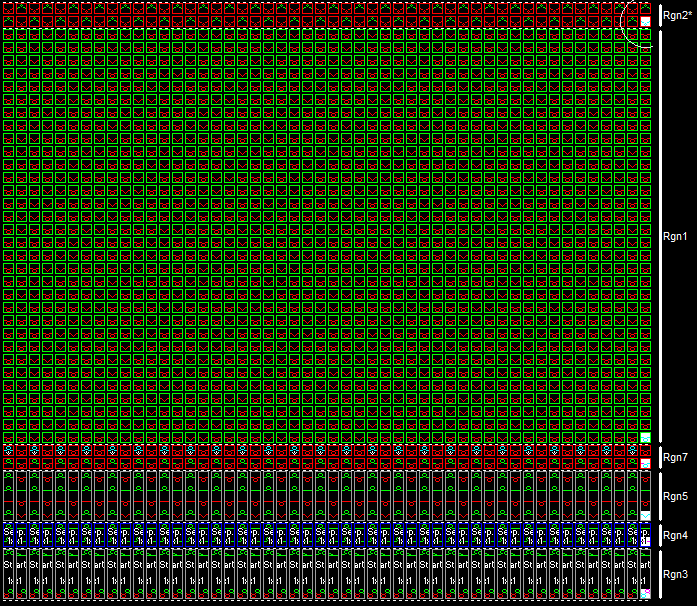This screenshot has height=606, width=697.
Task: Click the white highlighted cell in Rgn2*
Action: coord(645,21)
